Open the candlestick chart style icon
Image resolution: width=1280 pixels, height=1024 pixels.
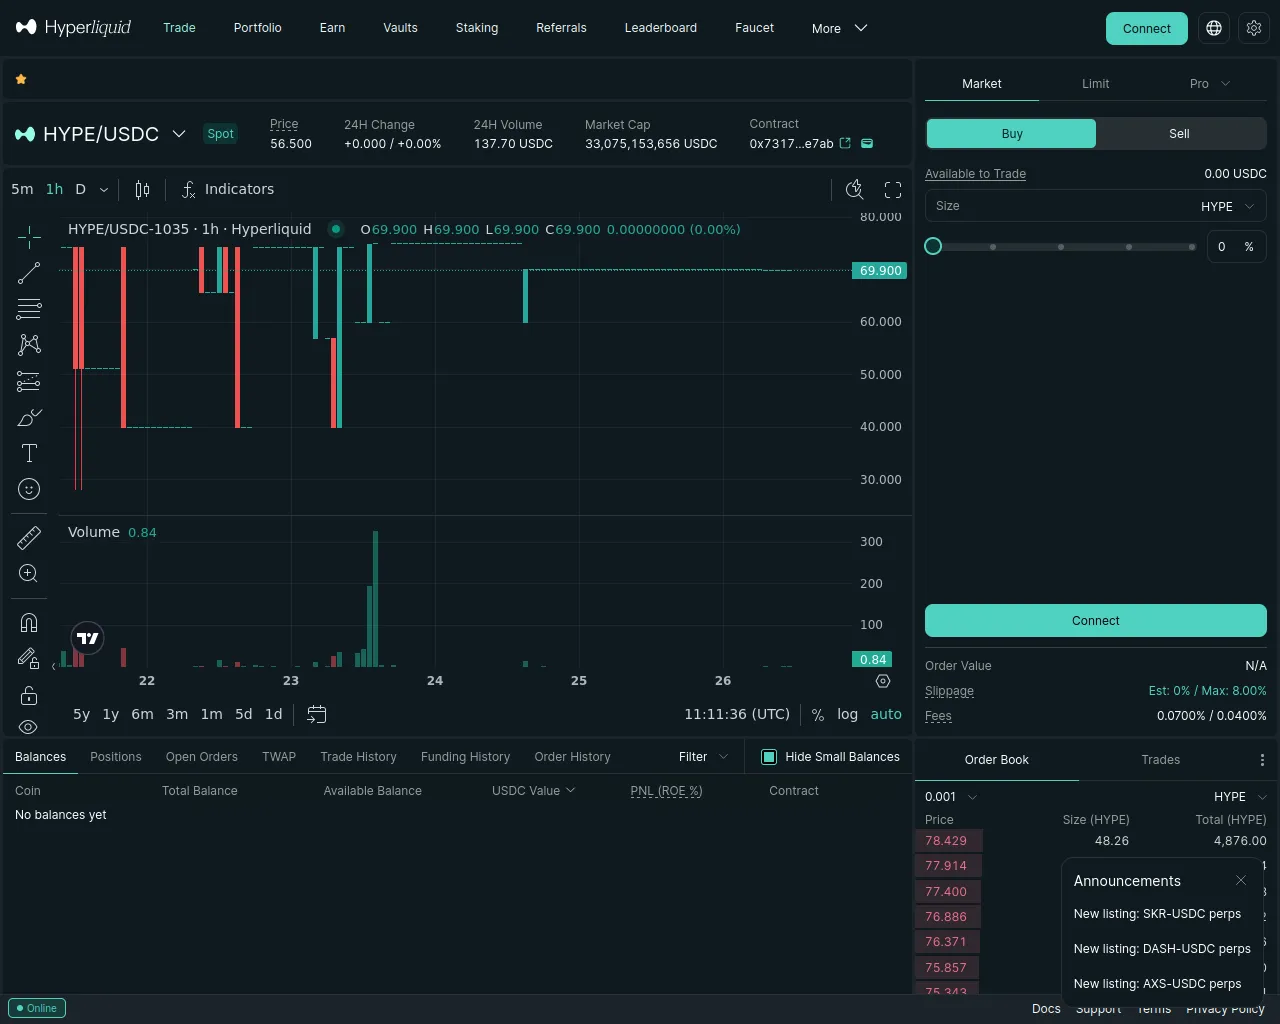click(x=142, y=190)
